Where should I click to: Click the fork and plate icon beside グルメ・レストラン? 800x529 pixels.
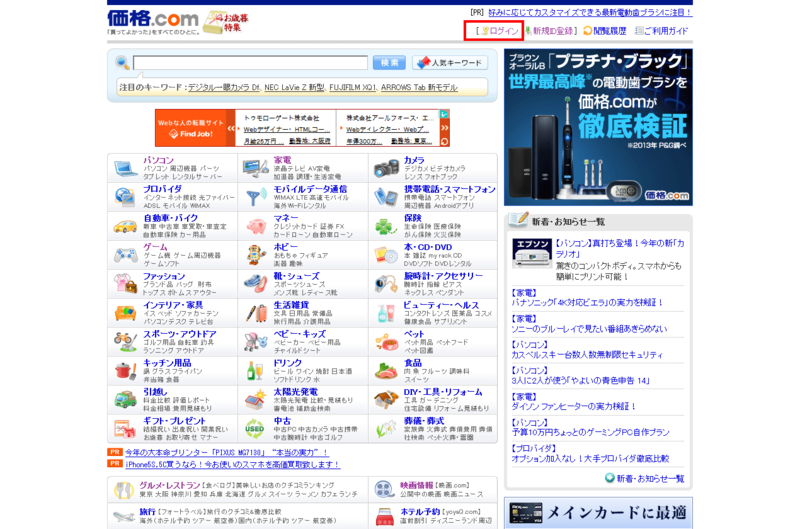tap(123, 490)
